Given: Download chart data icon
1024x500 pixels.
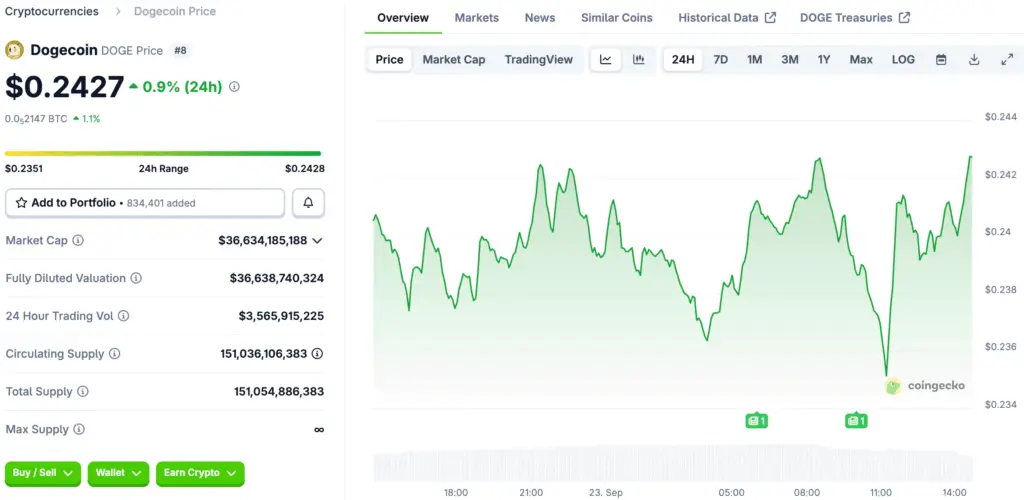Looking at the screenshot, I should 974,59.
